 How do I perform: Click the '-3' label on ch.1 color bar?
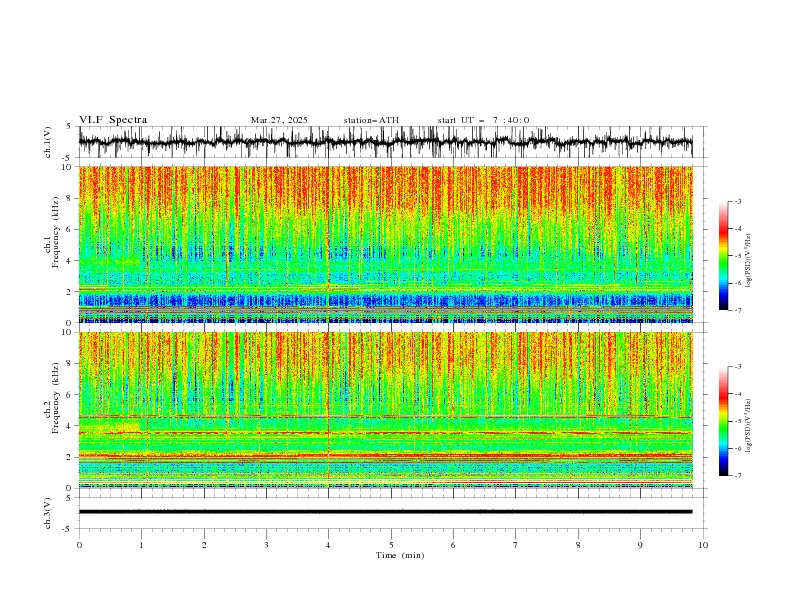coord(737,201)
